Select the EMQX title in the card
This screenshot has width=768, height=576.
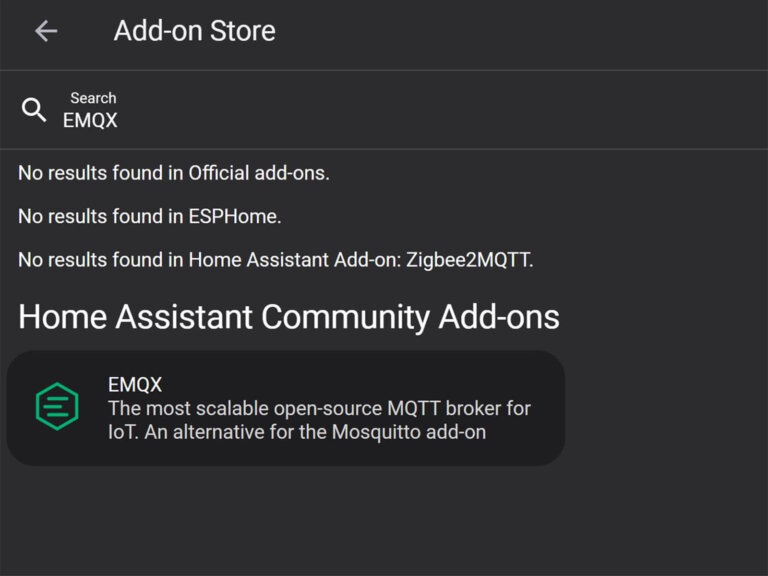coord(135,384)
